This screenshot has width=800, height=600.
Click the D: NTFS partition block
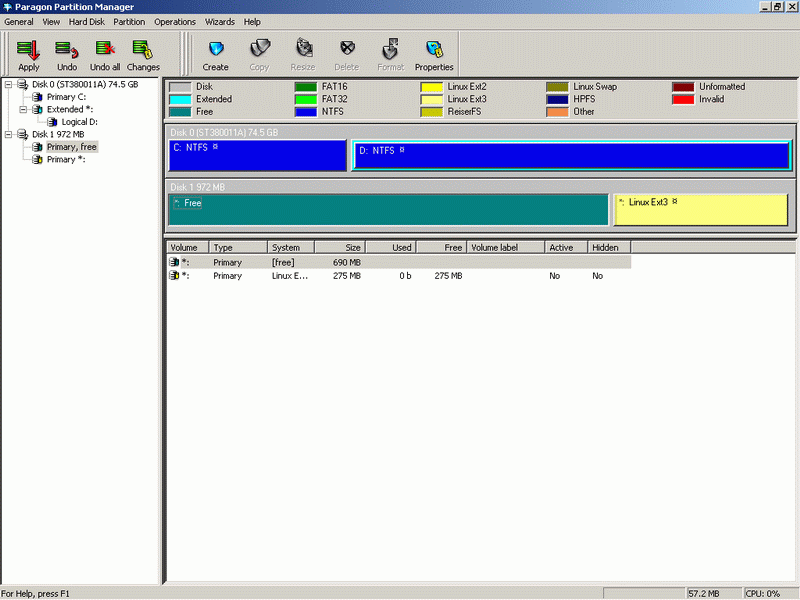[571, 156]
